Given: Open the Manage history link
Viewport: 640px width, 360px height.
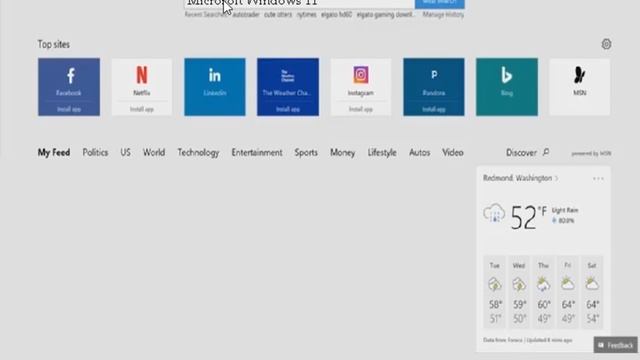Looking at the screenshot, I should [x=443, y=15].
